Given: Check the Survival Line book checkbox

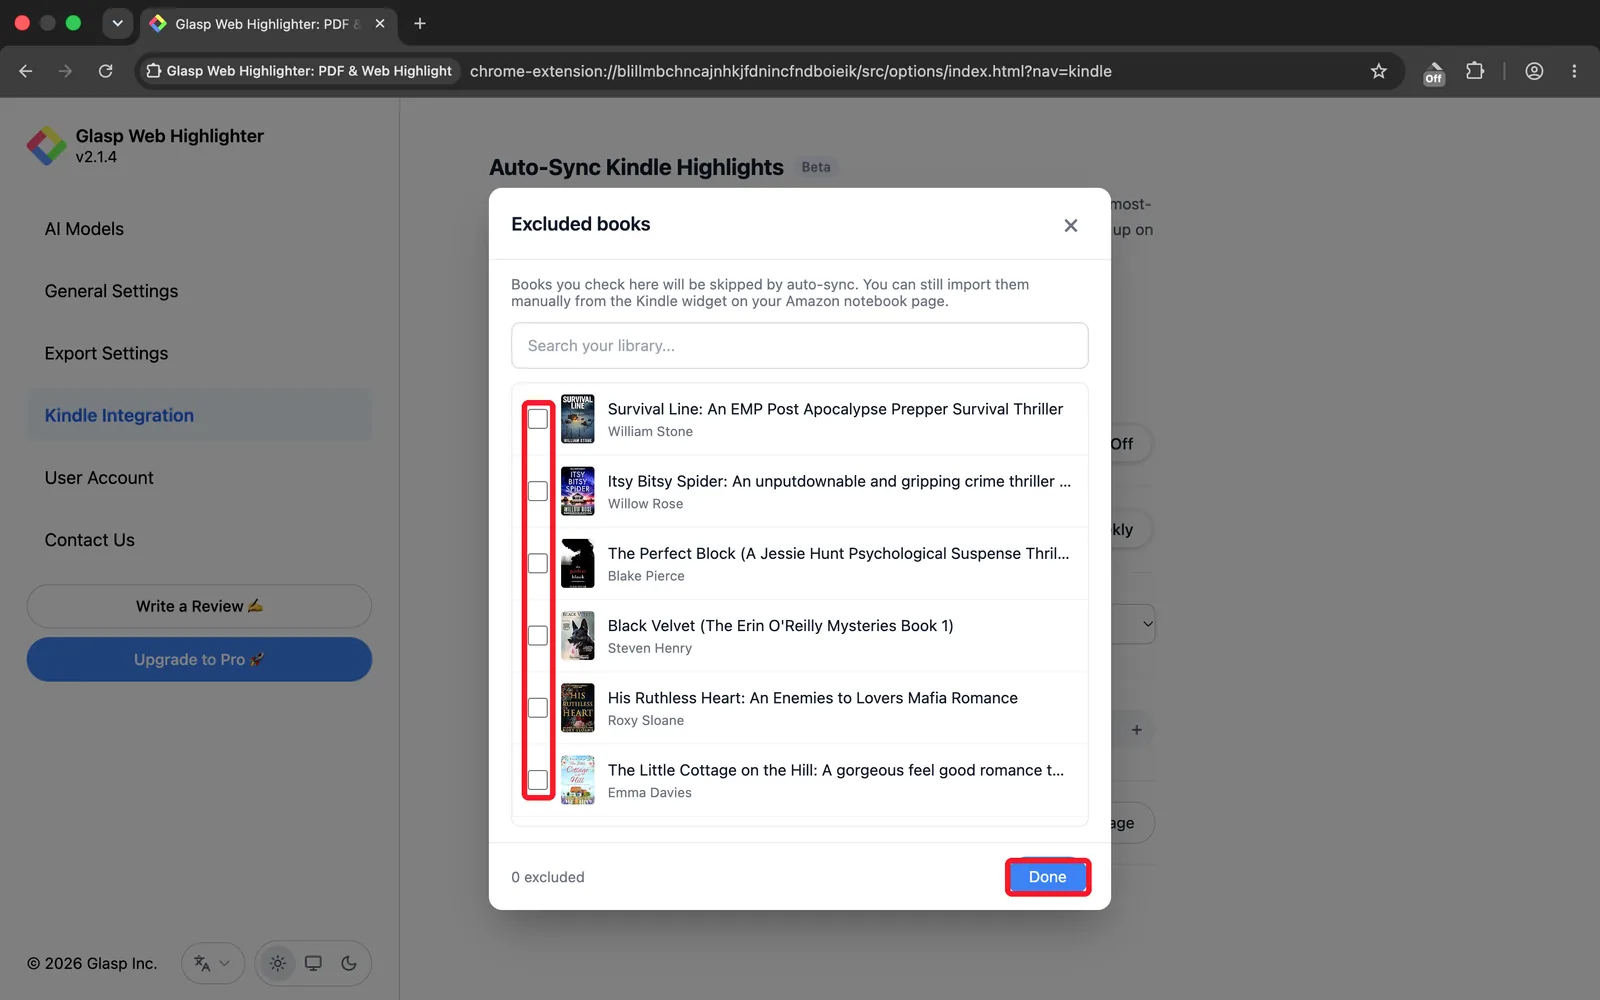Looking at the screenshot, I should click(538, 419).
